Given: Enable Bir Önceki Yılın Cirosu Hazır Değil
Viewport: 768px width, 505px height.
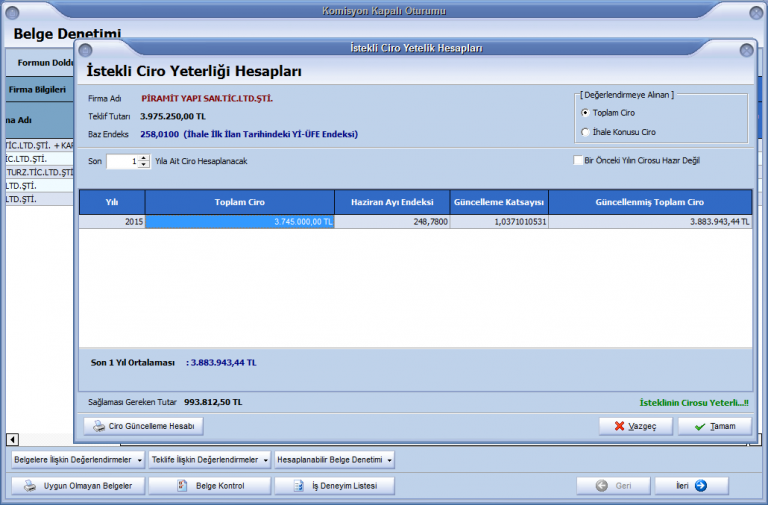Looking at the screenshot, I should (x=578, y=160).
